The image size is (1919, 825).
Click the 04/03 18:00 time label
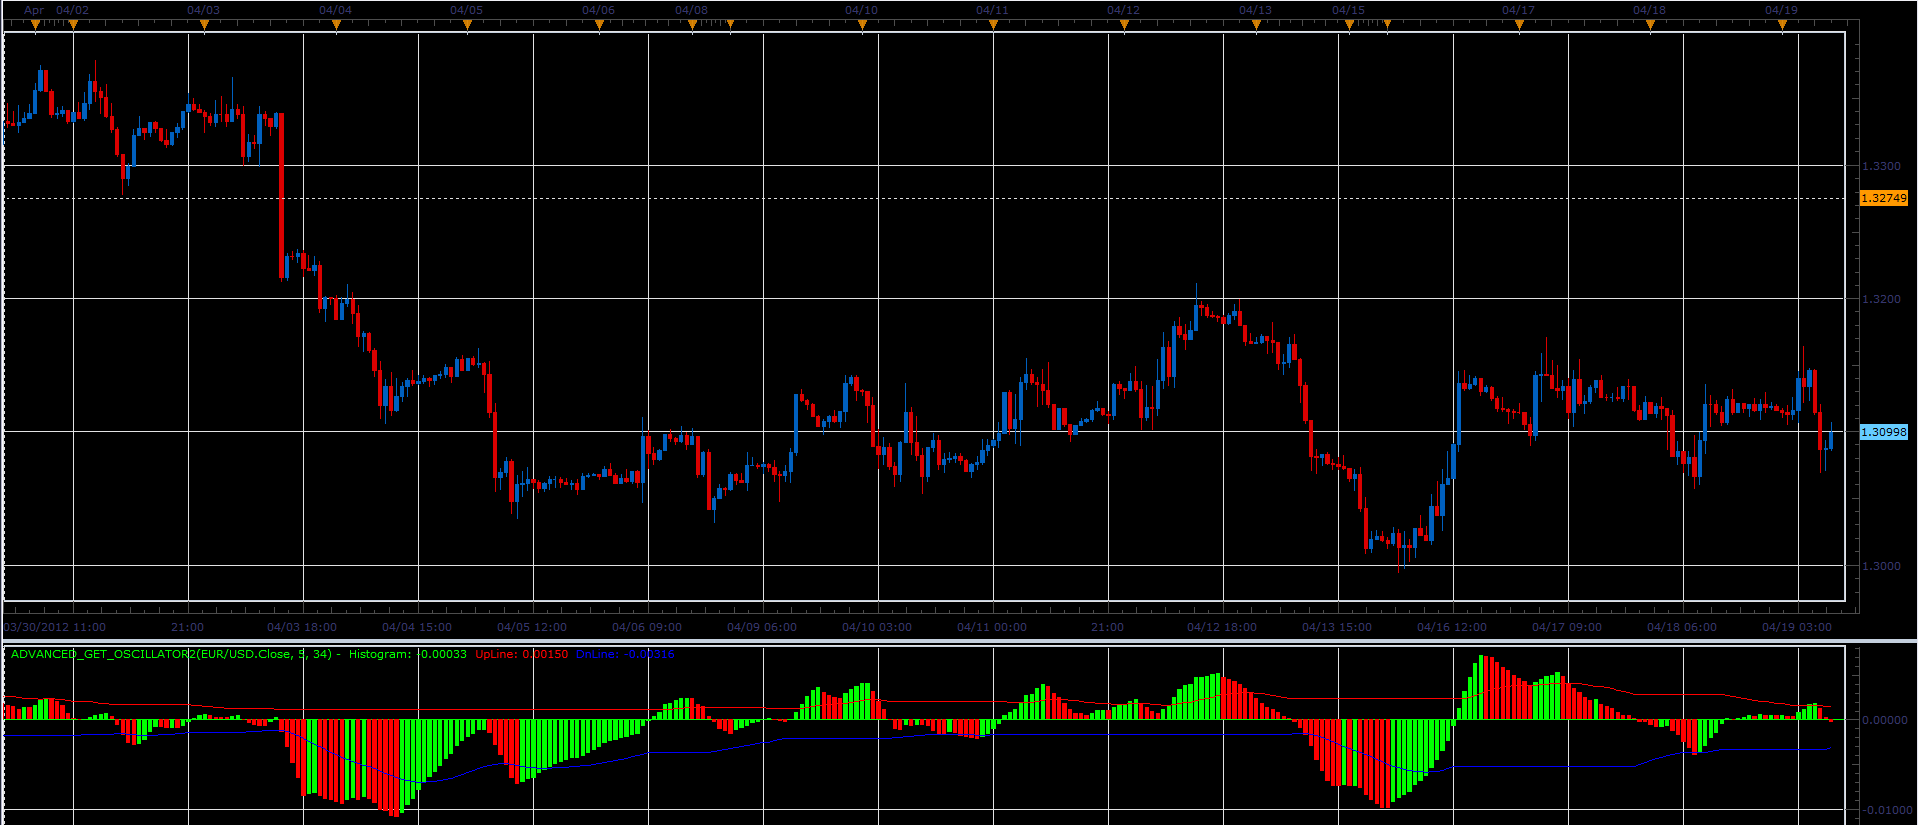302,627
